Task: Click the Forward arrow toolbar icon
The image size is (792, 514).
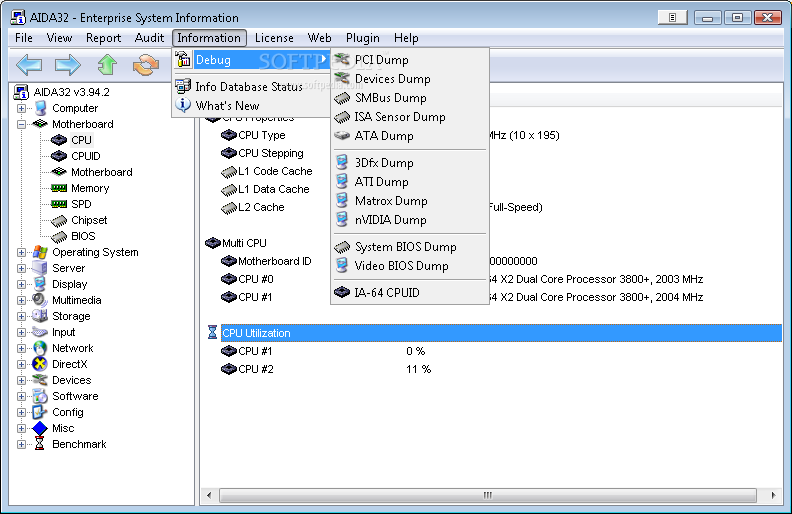Action: coord(68,65)
